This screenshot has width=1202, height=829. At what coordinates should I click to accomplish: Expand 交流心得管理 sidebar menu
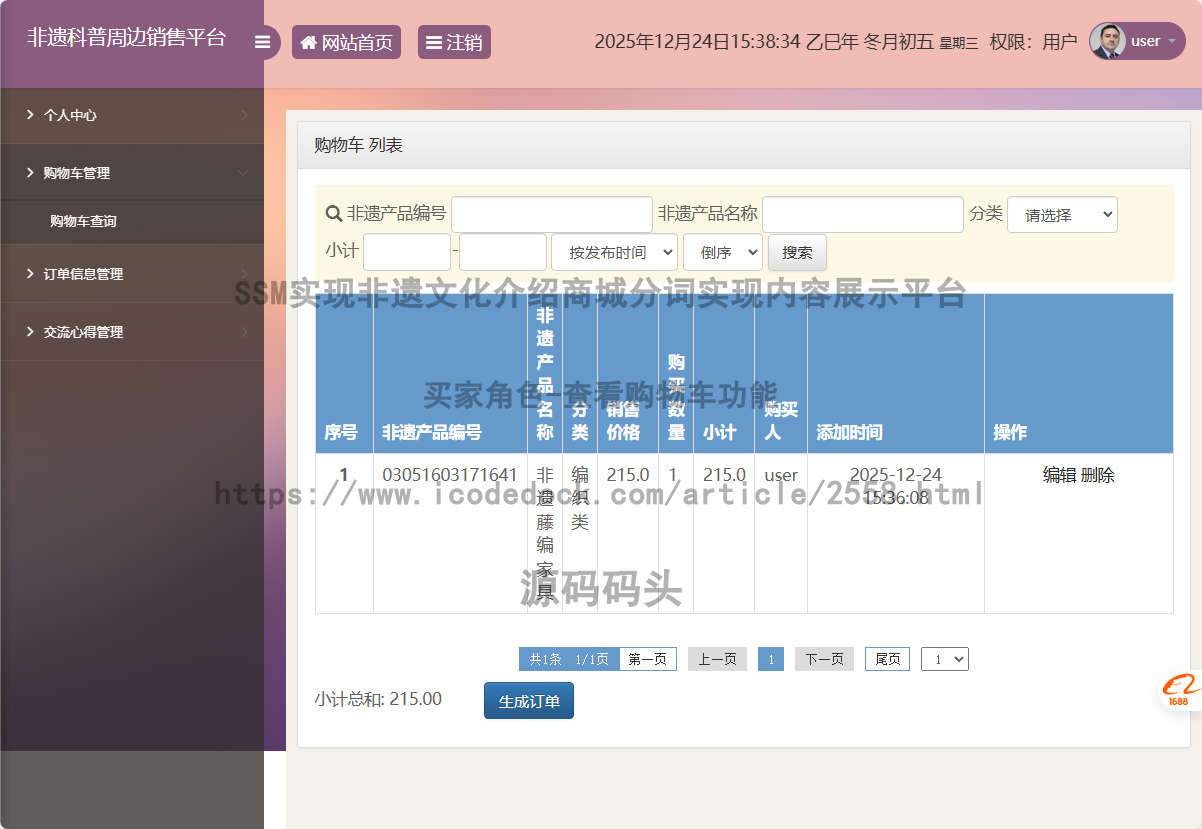click(132, 332)
